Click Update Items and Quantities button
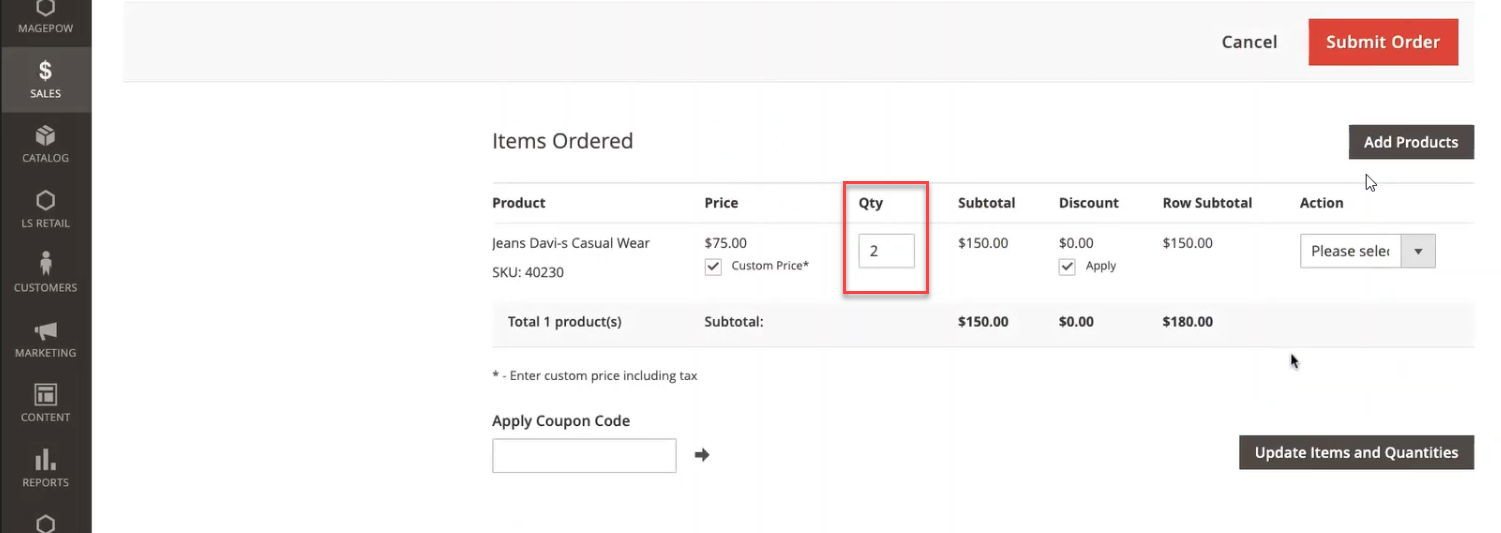 (x=1356, y=452)
